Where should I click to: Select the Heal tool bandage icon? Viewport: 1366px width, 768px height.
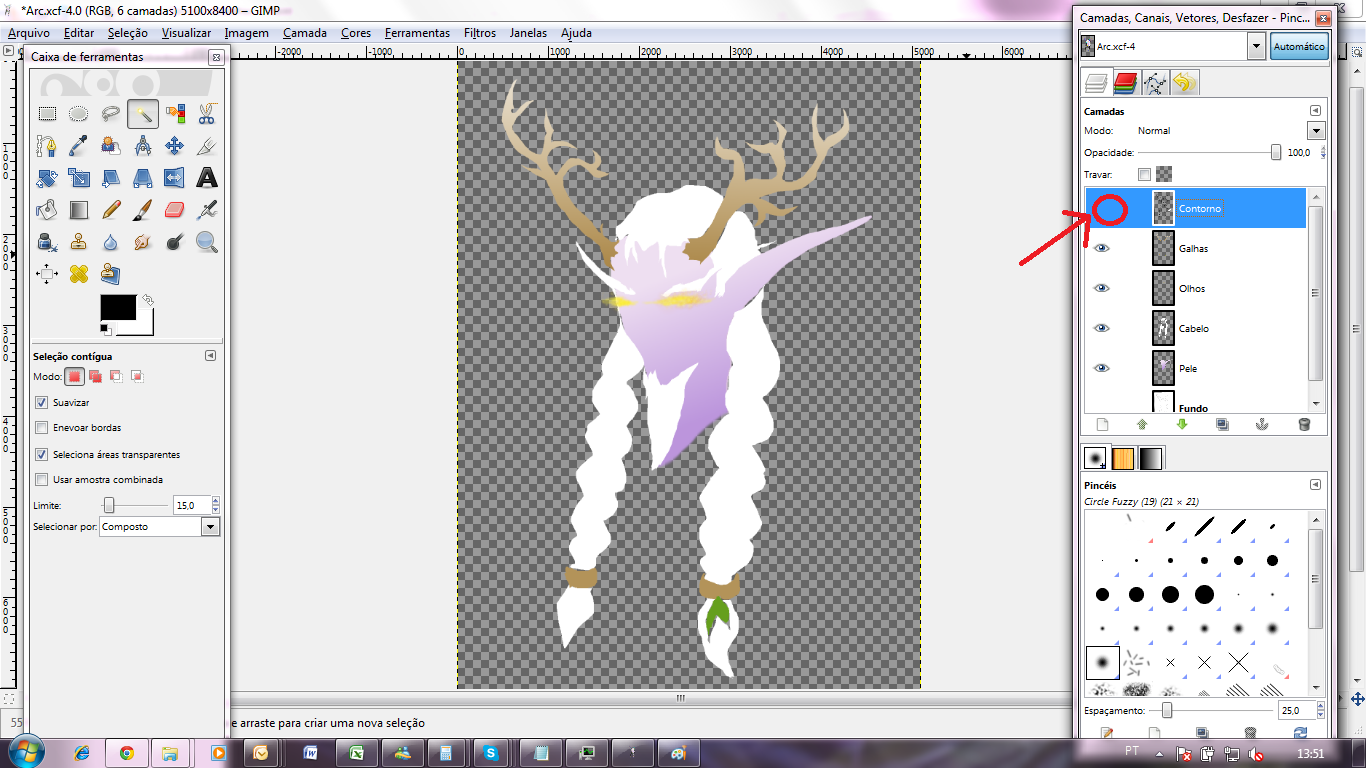click(x=79, y=274)
